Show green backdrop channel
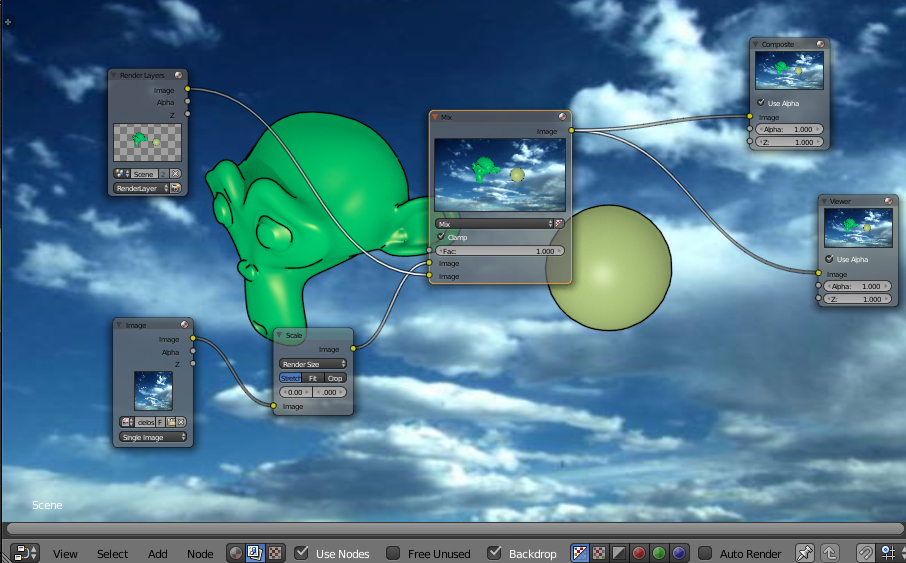Screen dimensions: 906x563 pyautogui.click(x=658, y=553)
